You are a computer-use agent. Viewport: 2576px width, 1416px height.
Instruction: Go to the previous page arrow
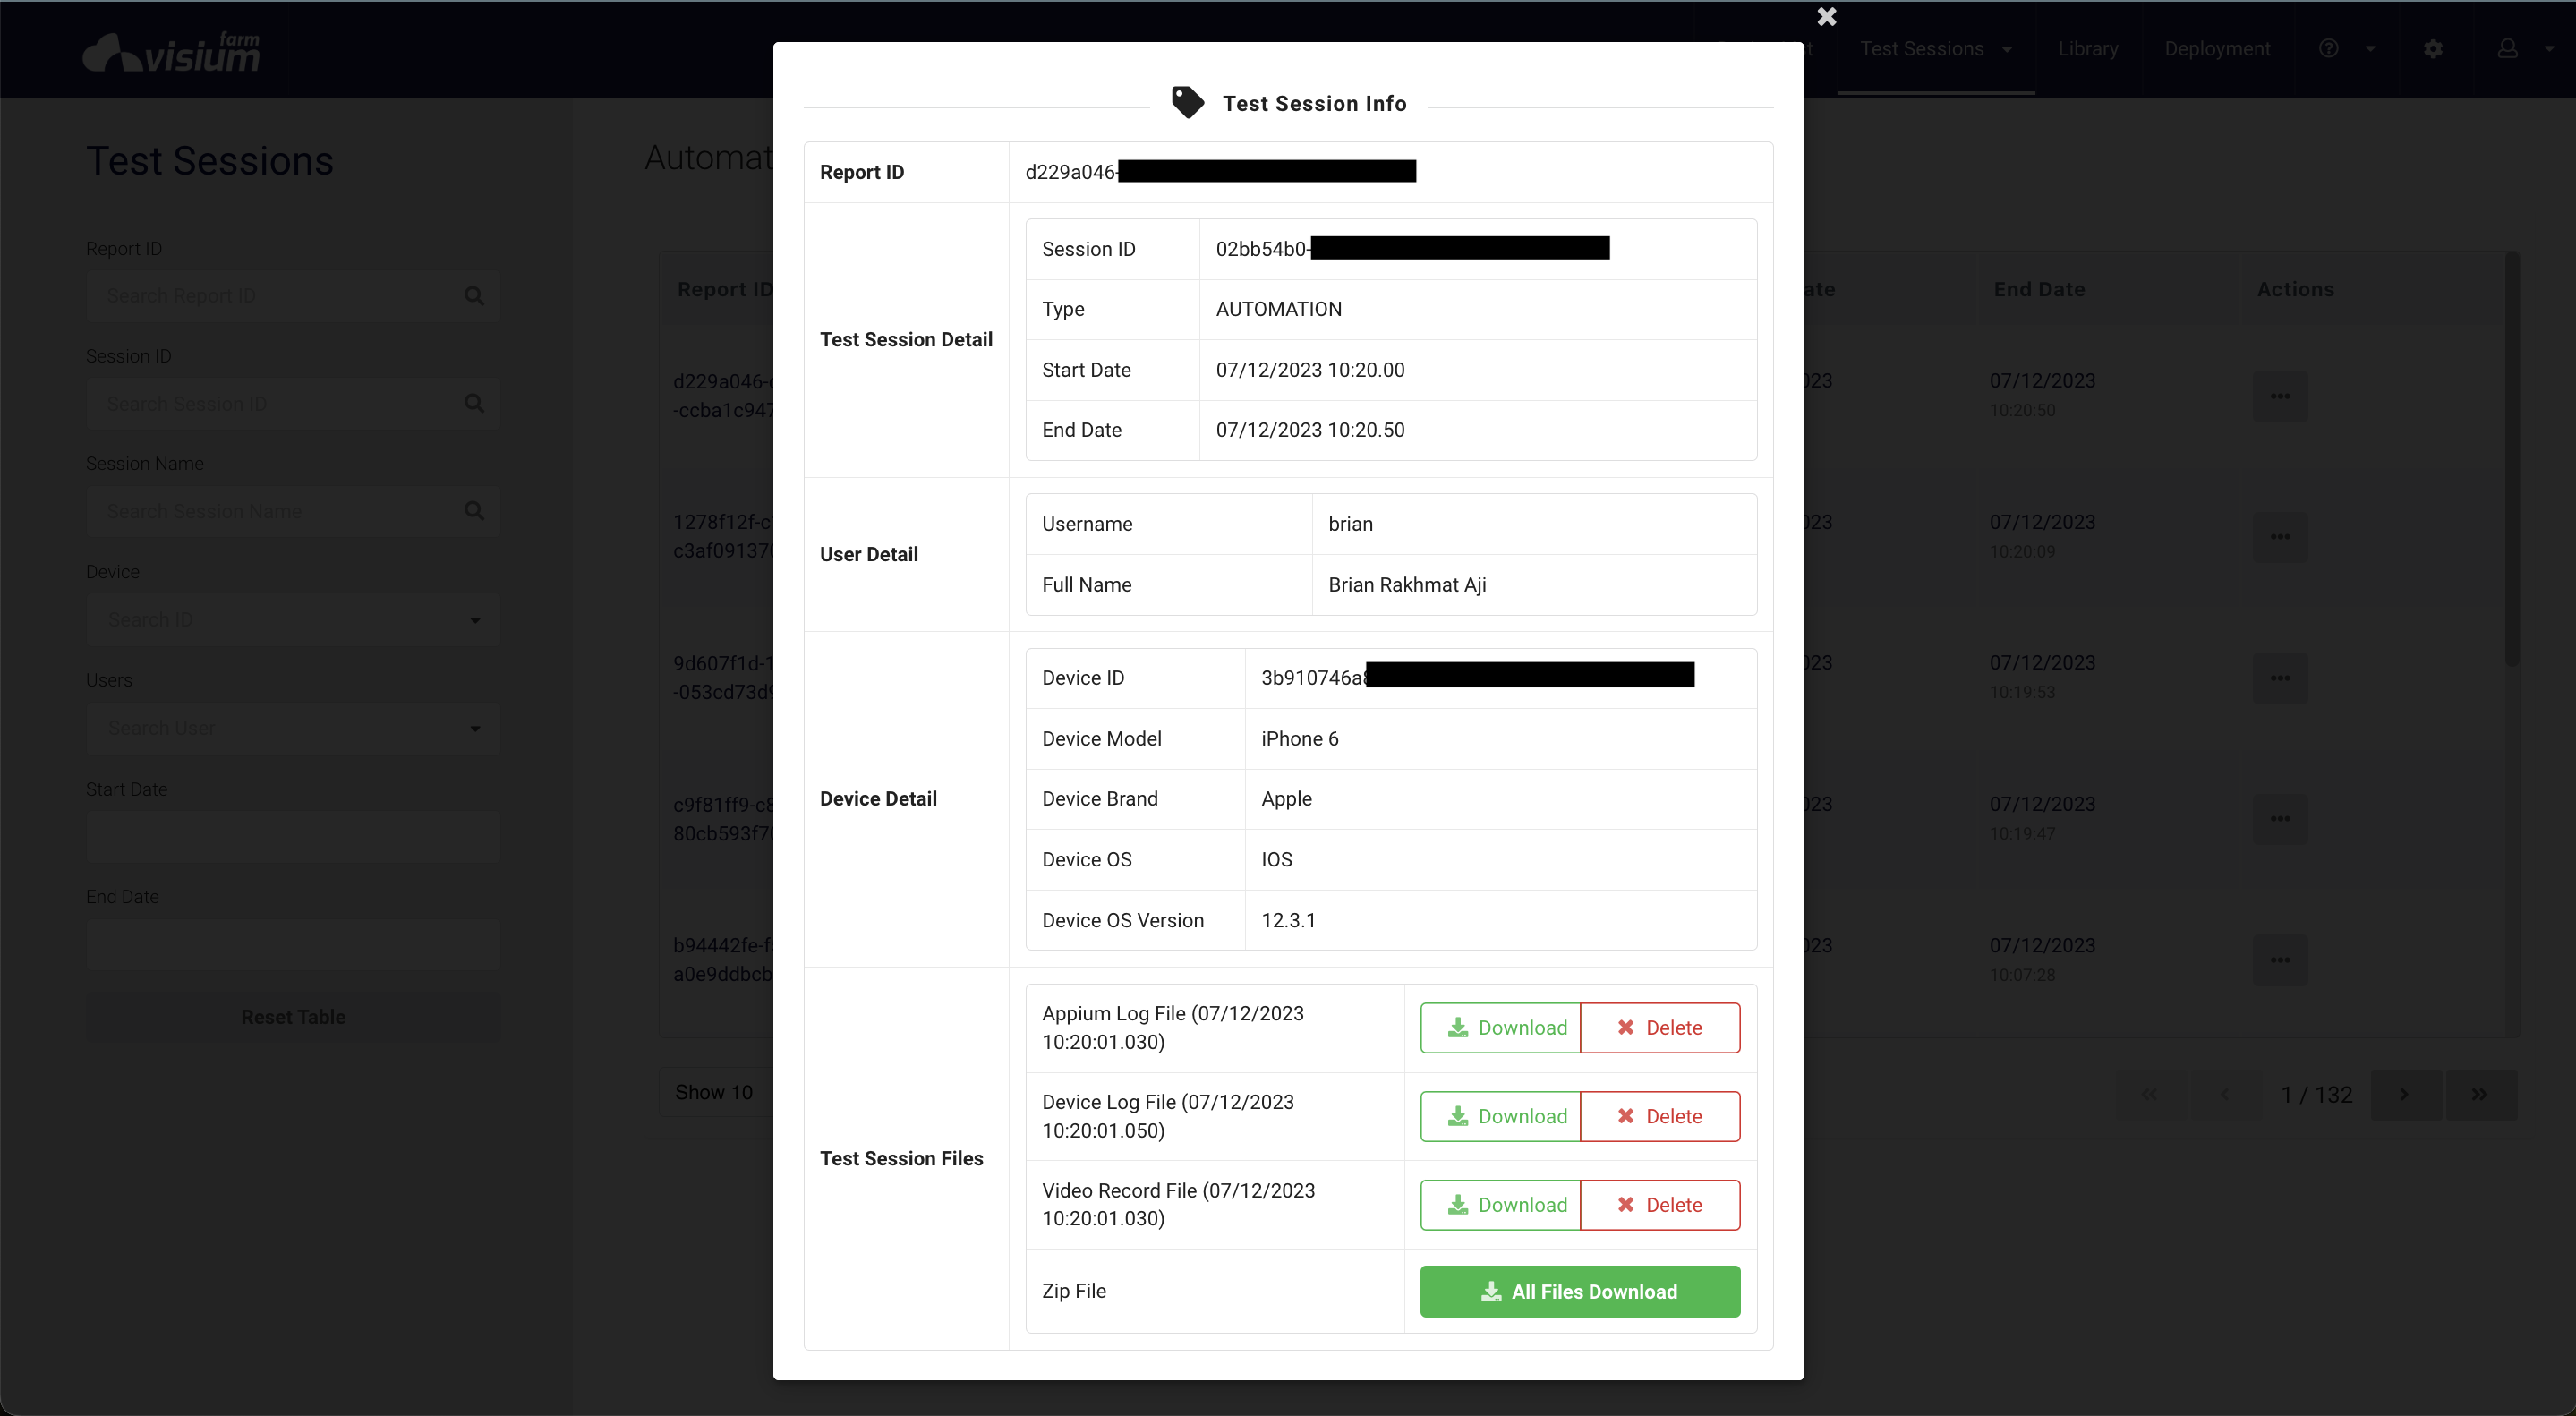pyautogui.click(x=2225, y=1094)
